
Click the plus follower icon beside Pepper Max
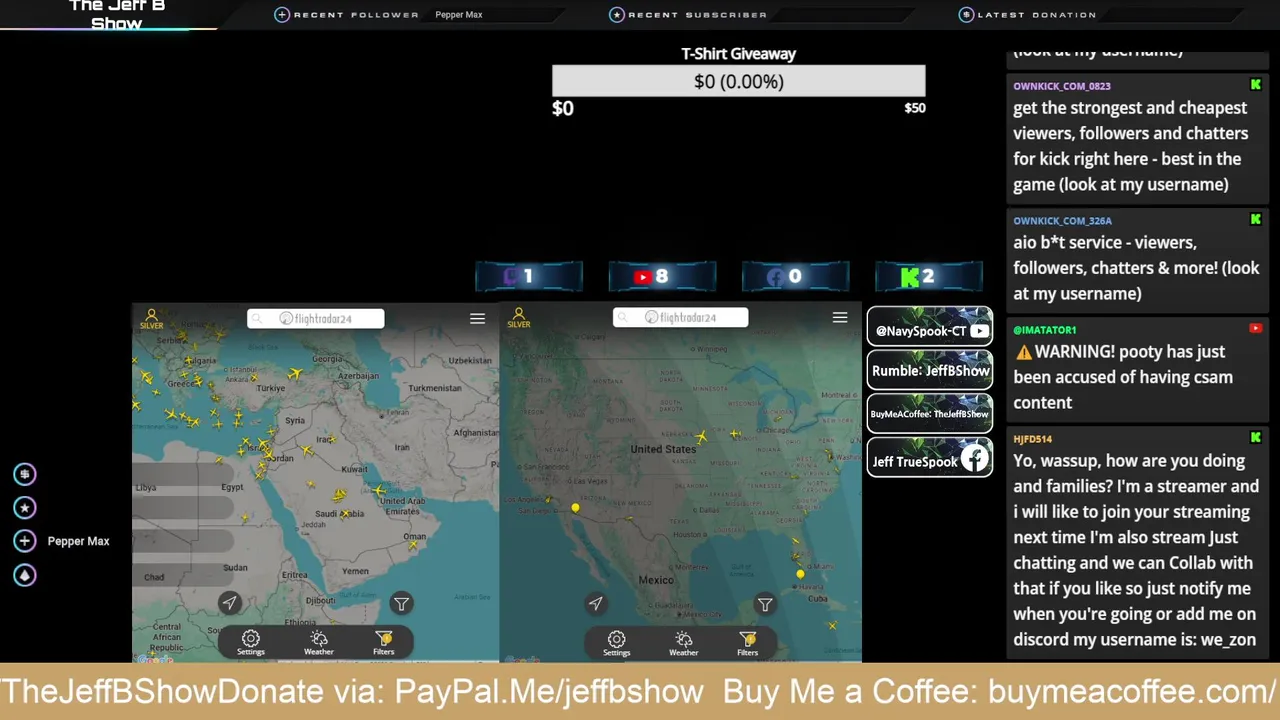[25, 541]
